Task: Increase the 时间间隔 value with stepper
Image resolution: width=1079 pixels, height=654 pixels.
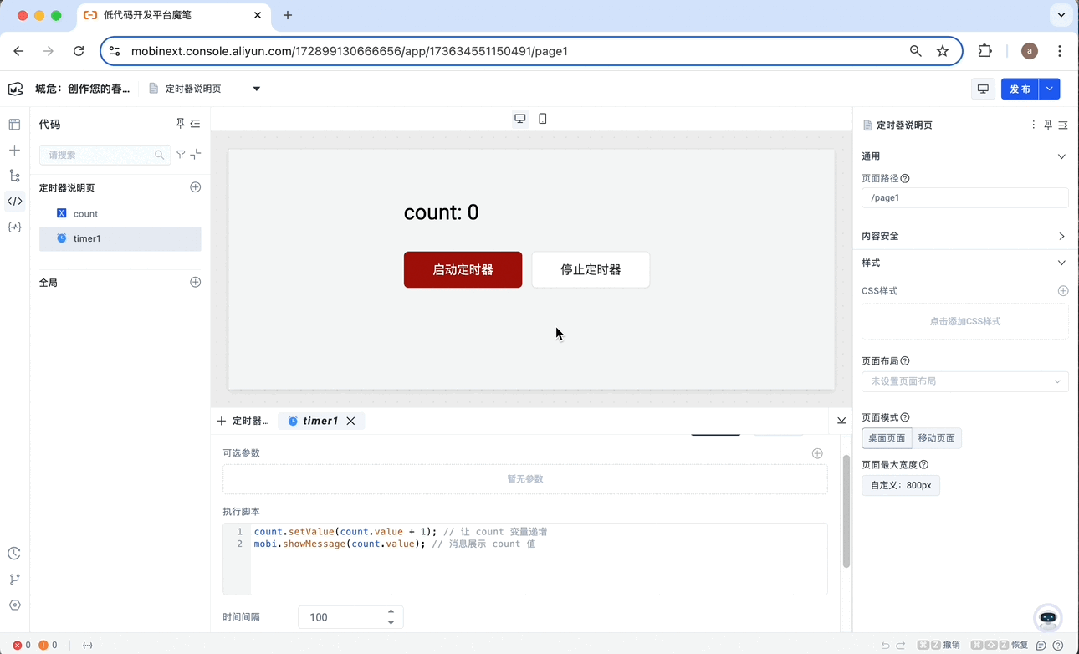Action: 391,611
